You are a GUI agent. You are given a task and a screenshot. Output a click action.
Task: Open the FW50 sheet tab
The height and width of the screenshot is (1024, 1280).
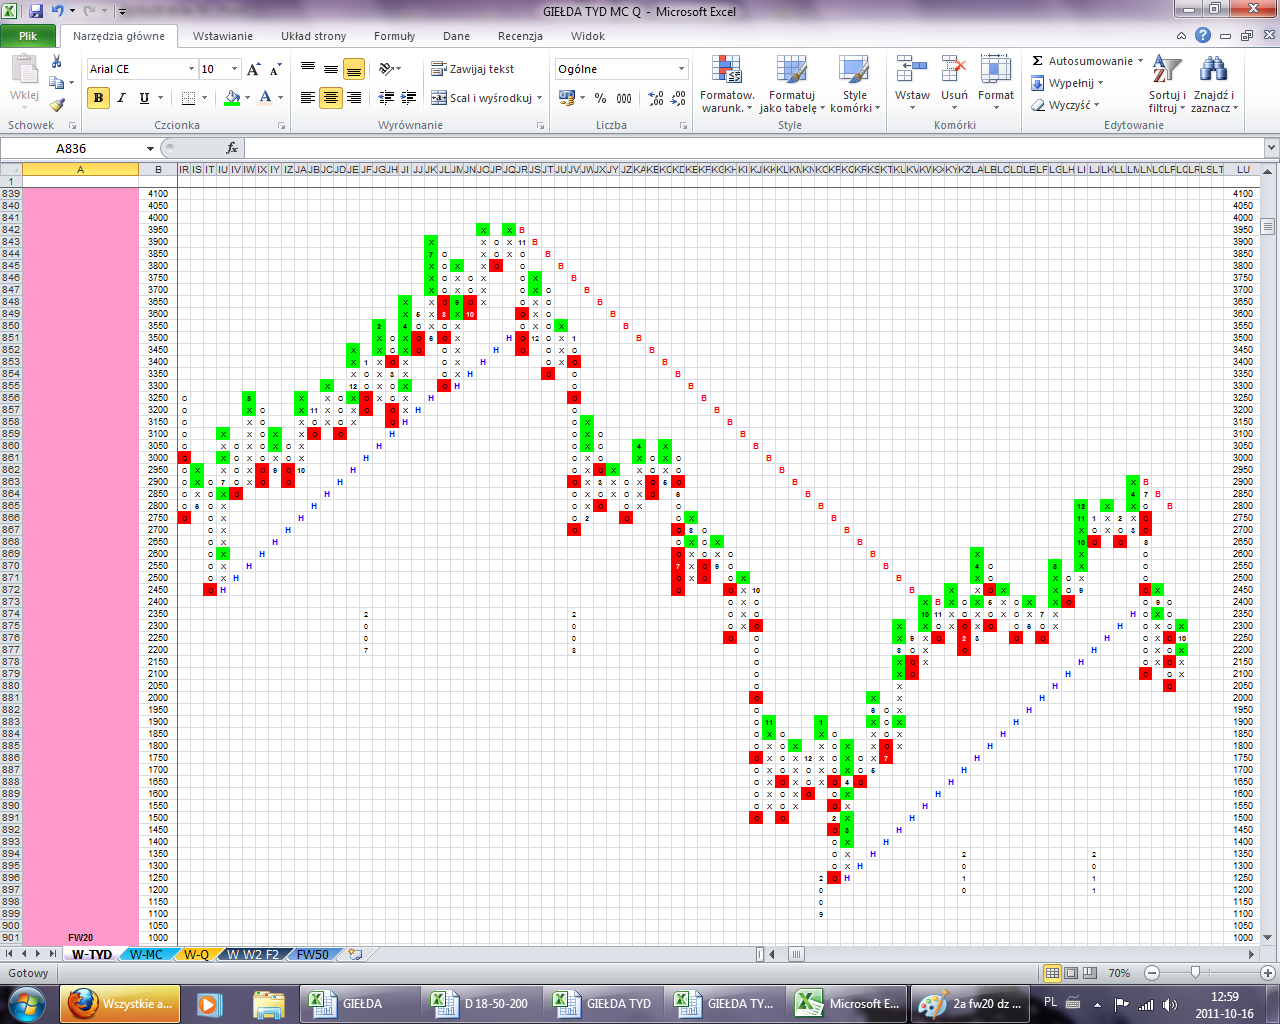click(x=312, y=954)
